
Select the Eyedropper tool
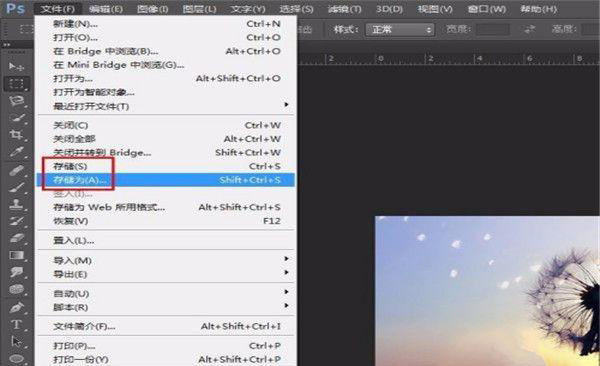(16, 152)
